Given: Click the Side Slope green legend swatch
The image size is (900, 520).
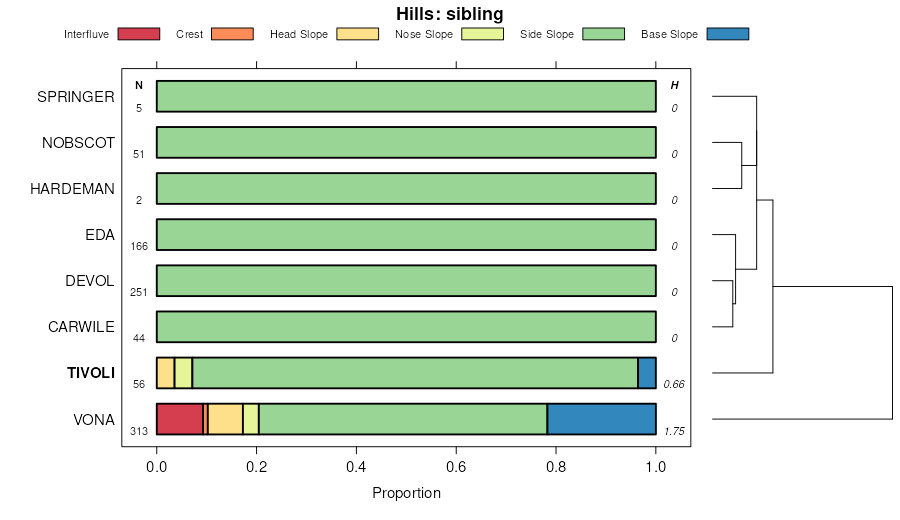Looking at the screenshot, I should 603,34.
